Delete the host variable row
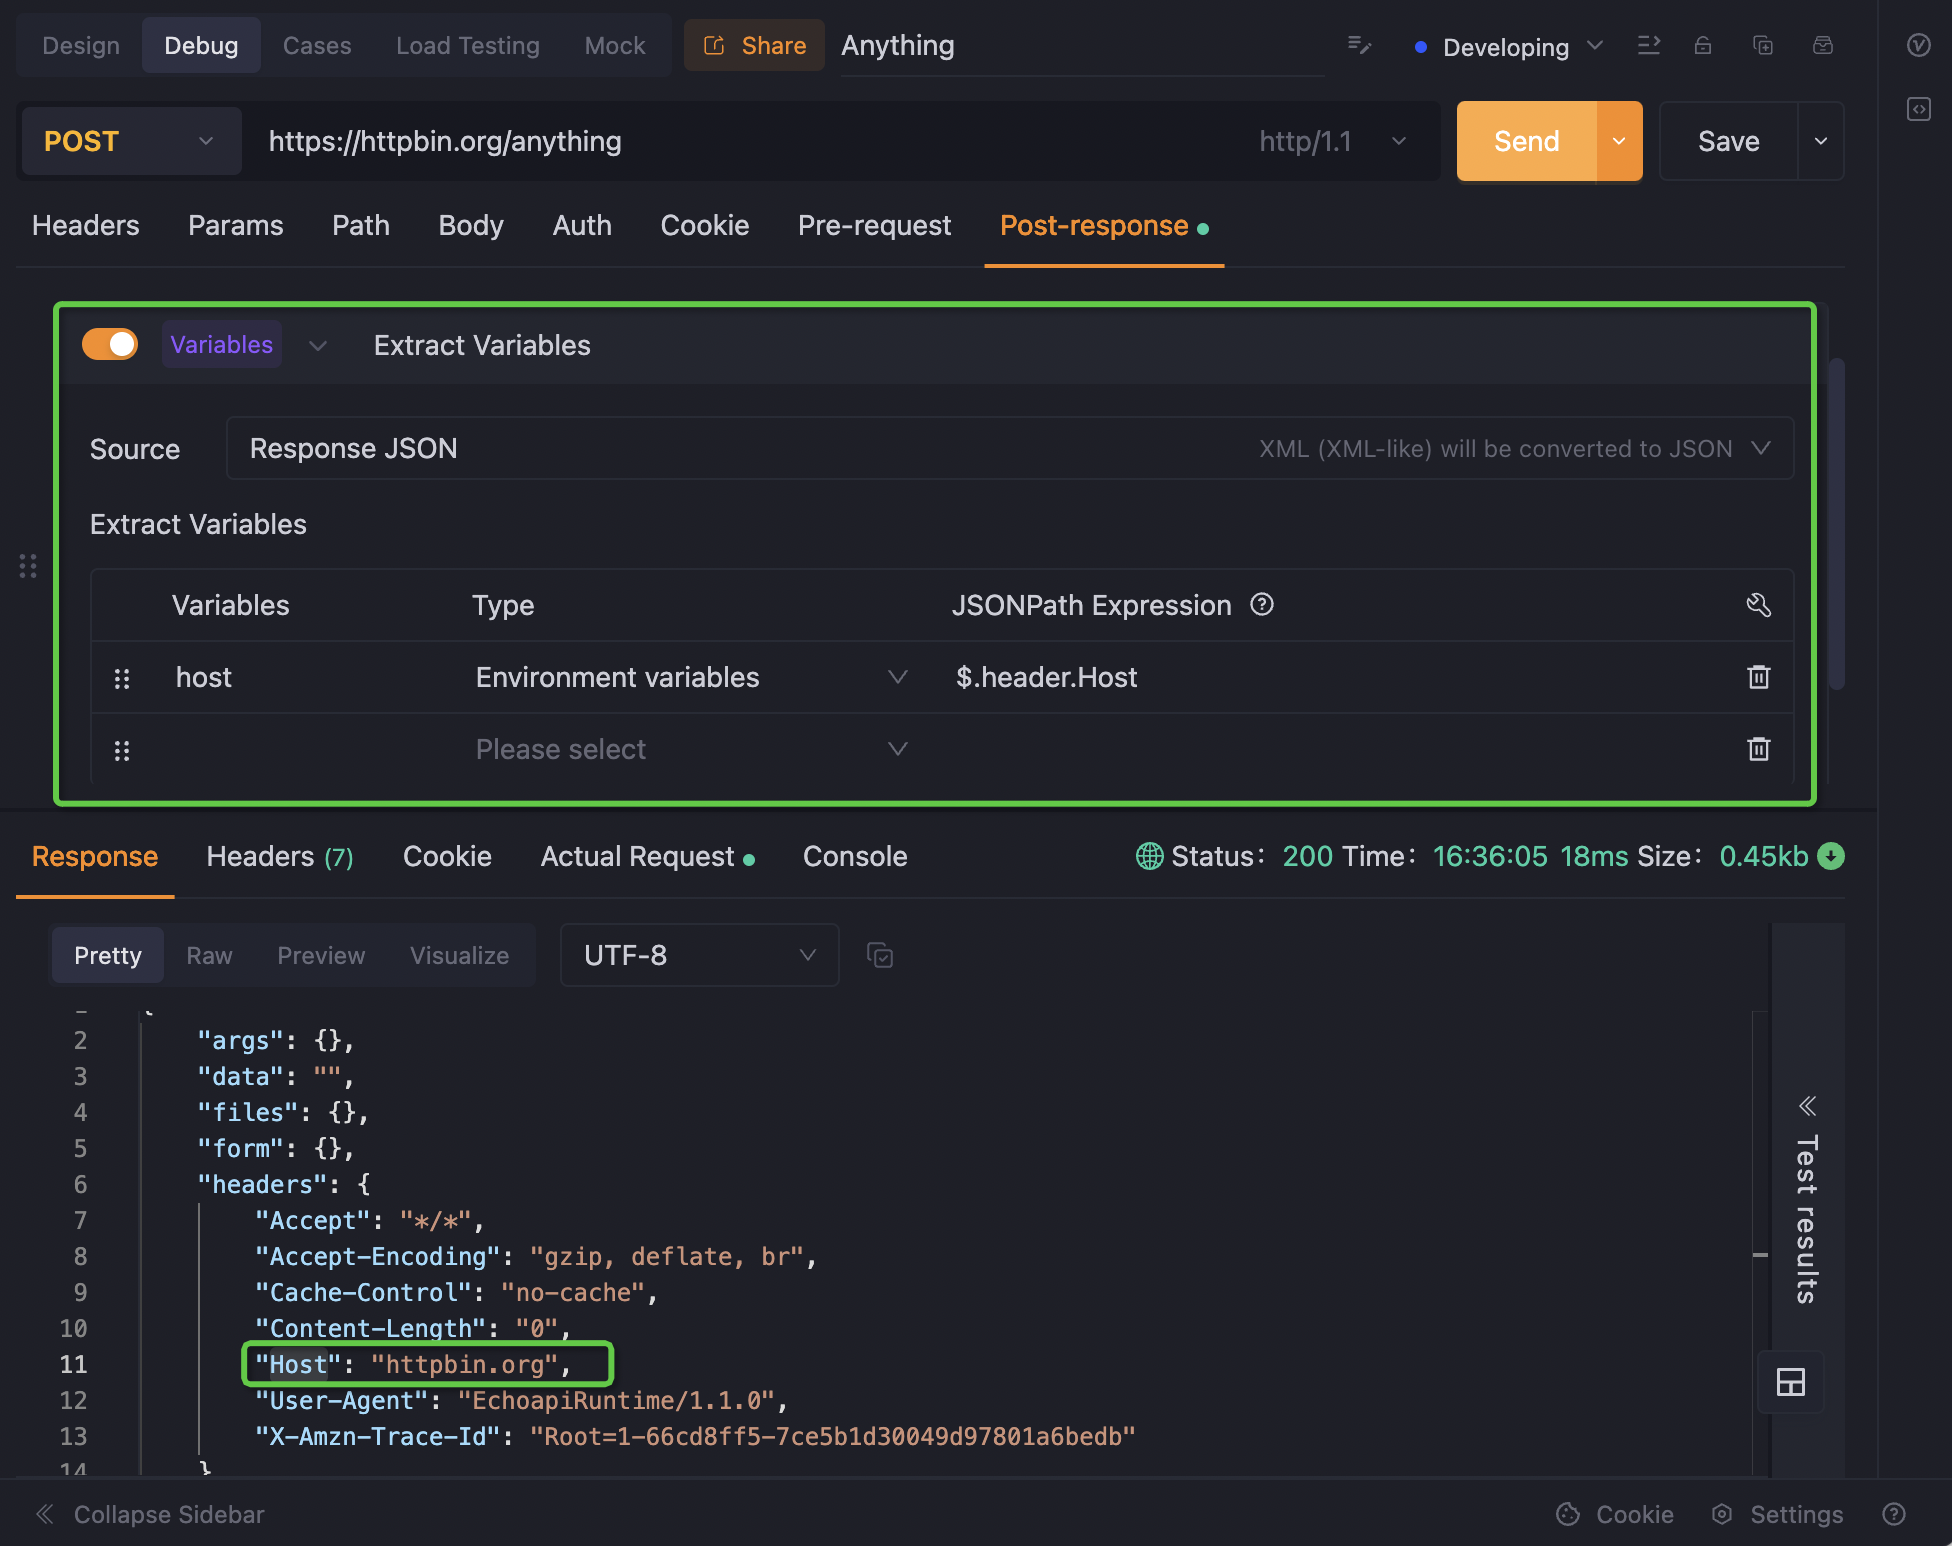 [x=1758, y=677]
